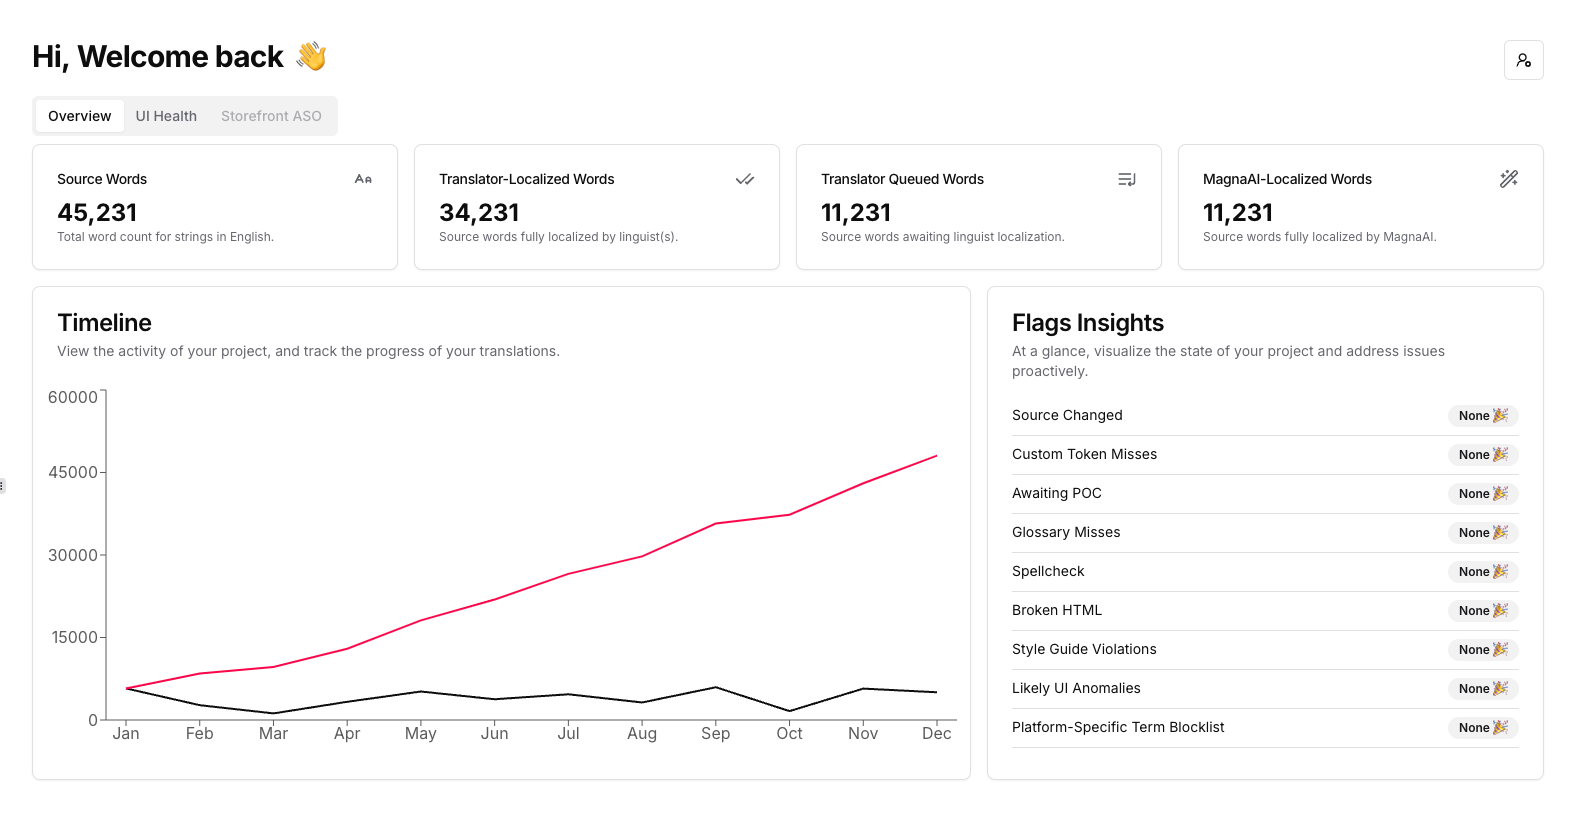Select the Storefront ASO tab

coord(271,116)
